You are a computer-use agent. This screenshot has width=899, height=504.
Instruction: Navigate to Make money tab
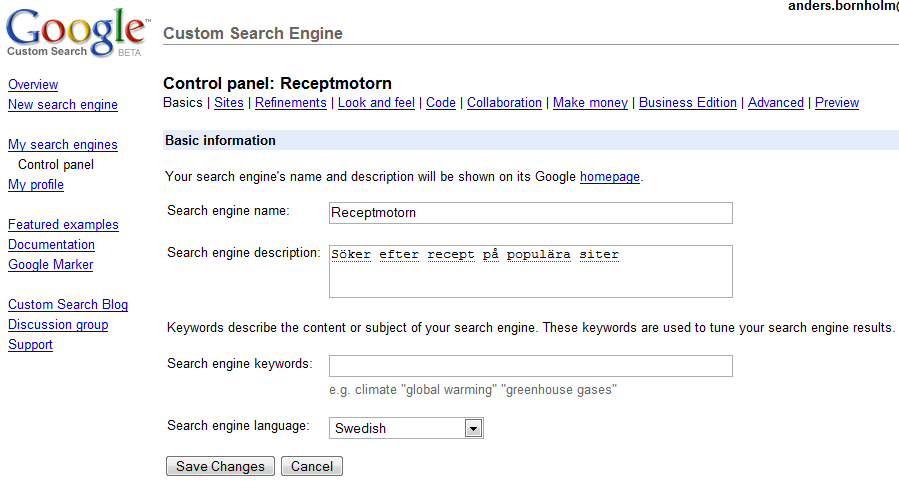tap(590, 102)
